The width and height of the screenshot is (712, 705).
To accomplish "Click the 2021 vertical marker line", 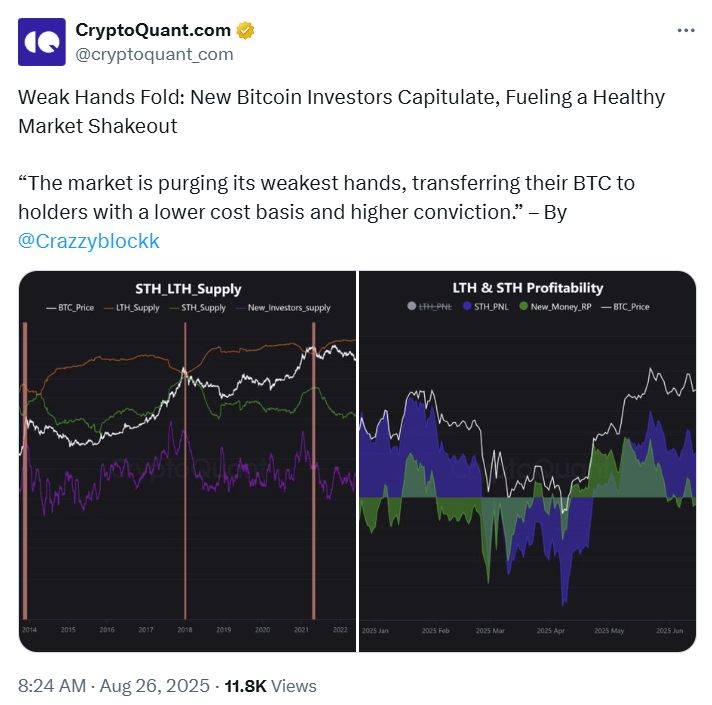I will [314, 470].
